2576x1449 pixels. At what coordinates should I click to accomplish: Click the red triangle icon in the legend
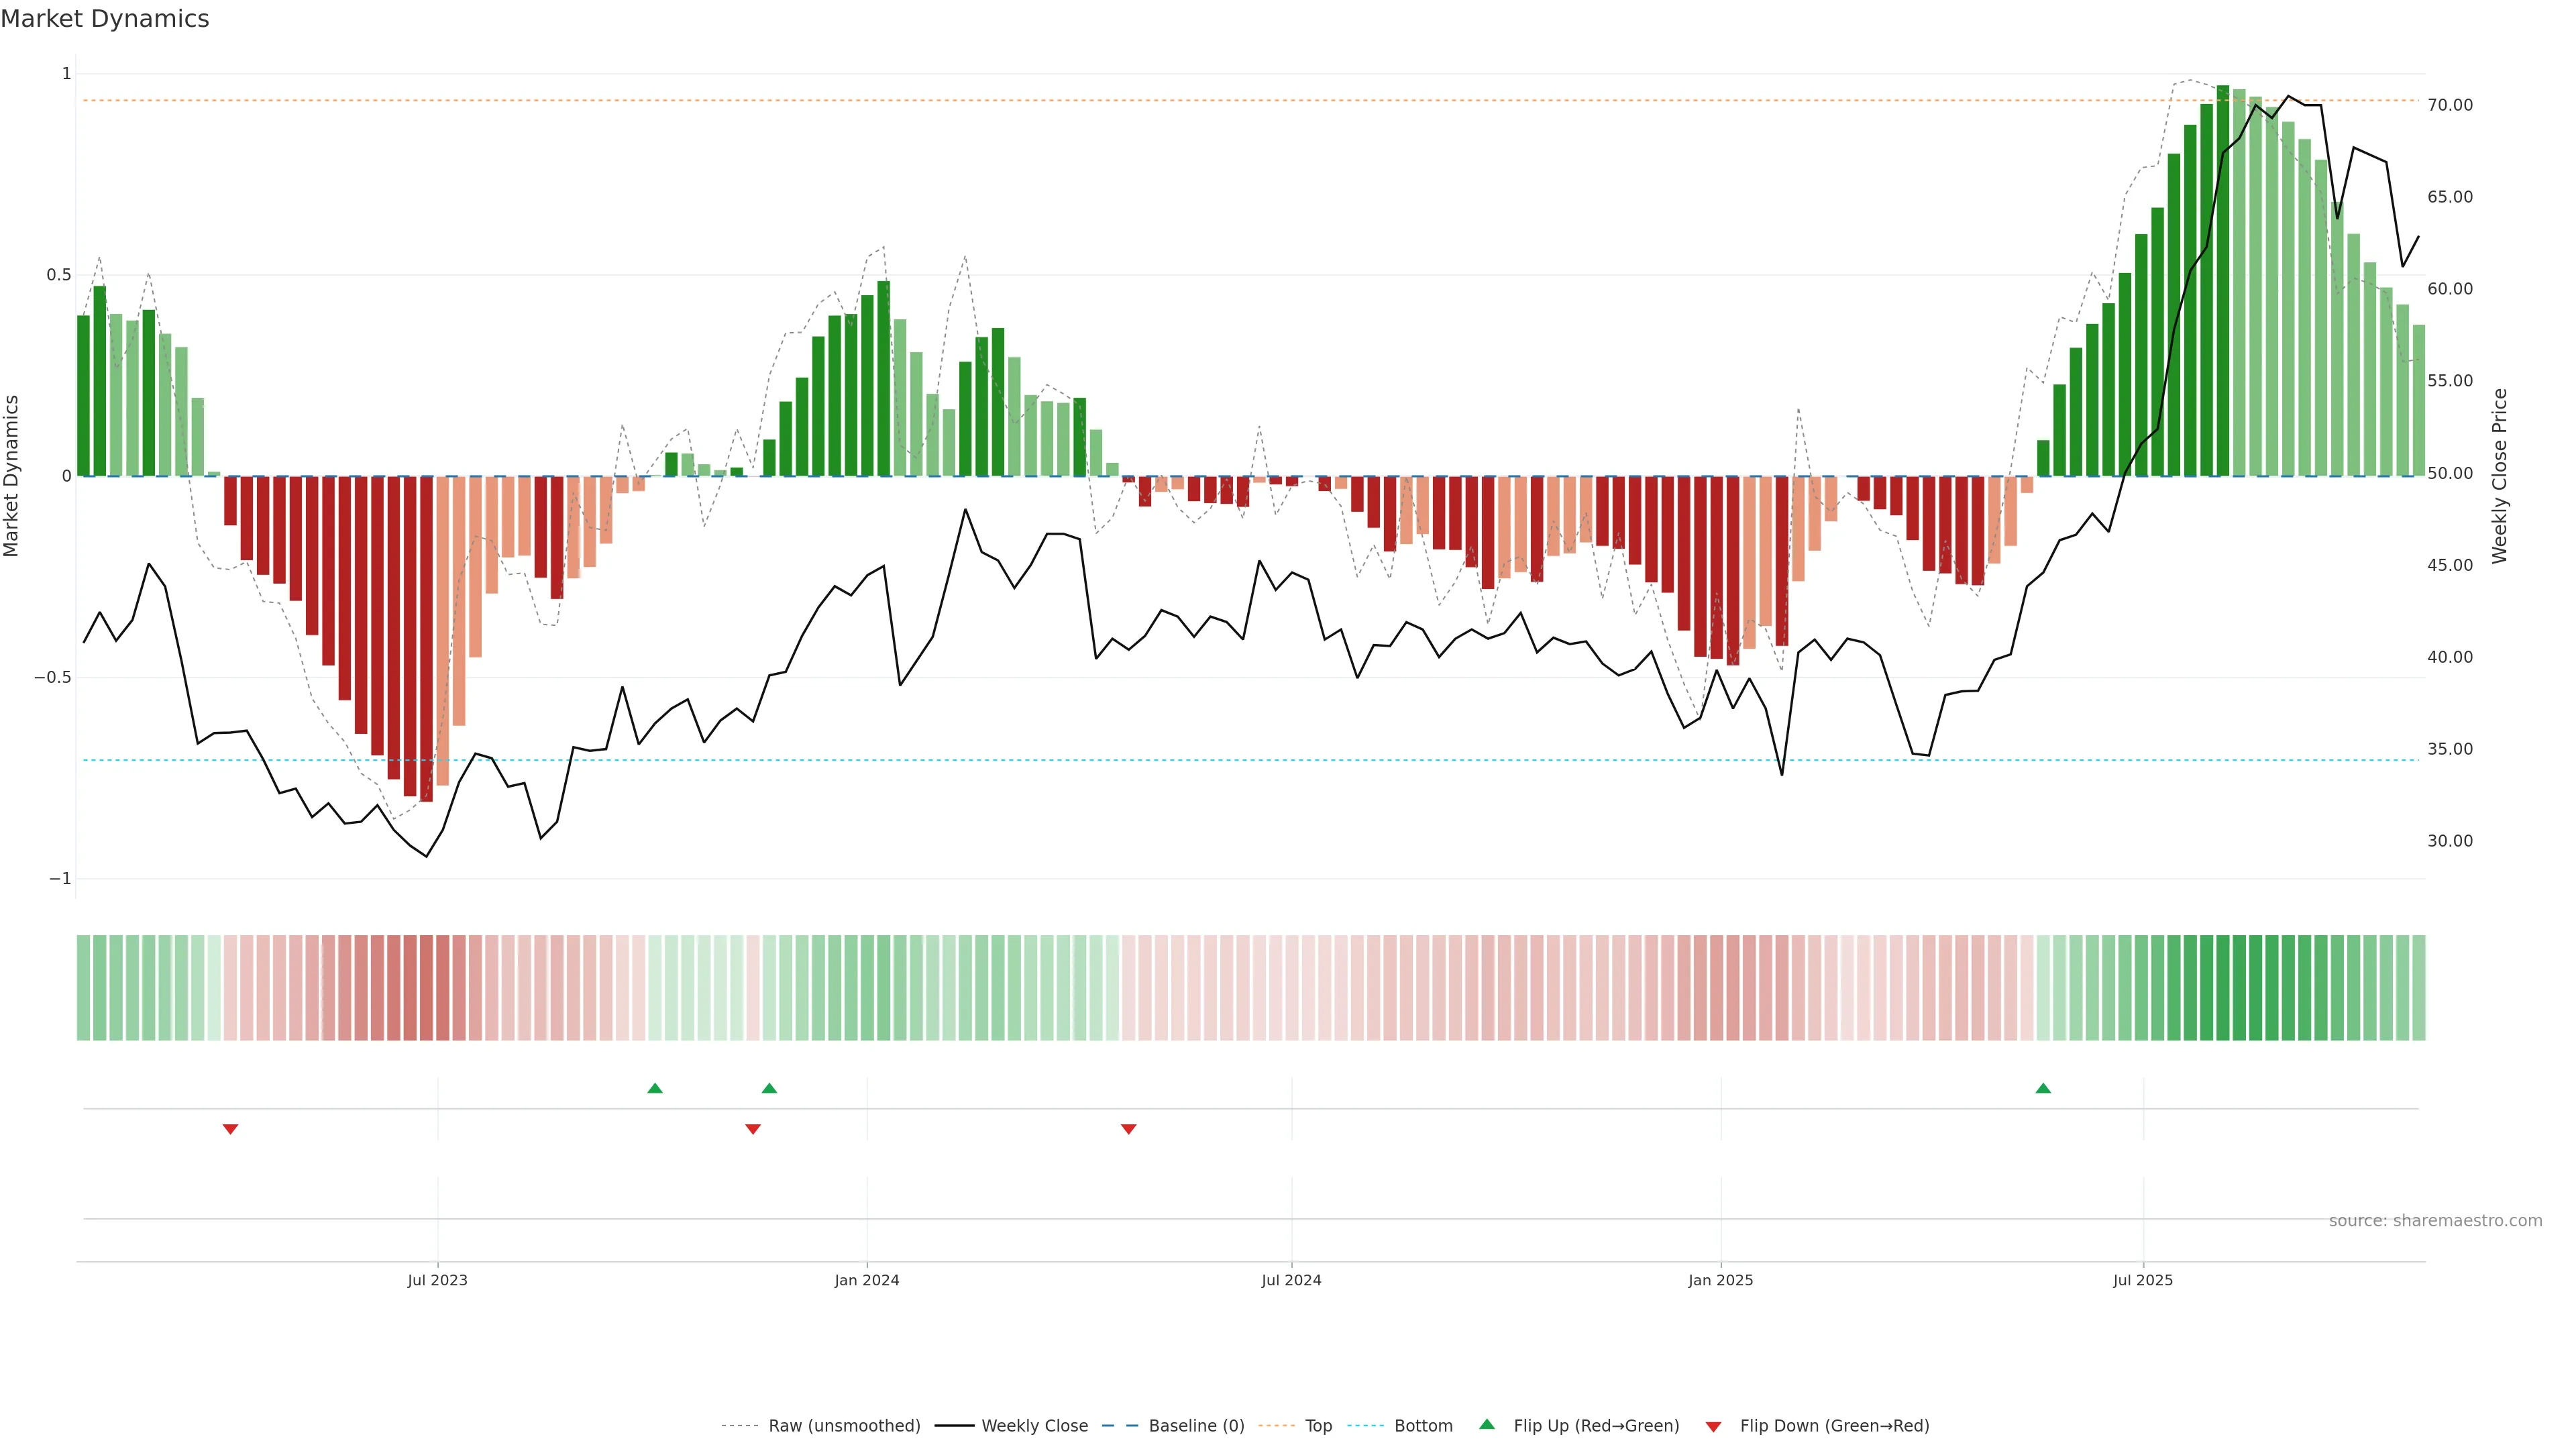[x=1713, y=1426]
